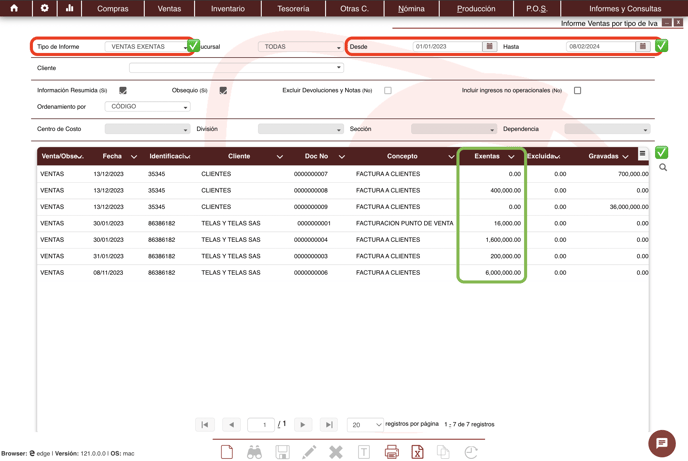Open the Compras menu
This screenshot has height=461, width=688.
(x=113, y=8)
